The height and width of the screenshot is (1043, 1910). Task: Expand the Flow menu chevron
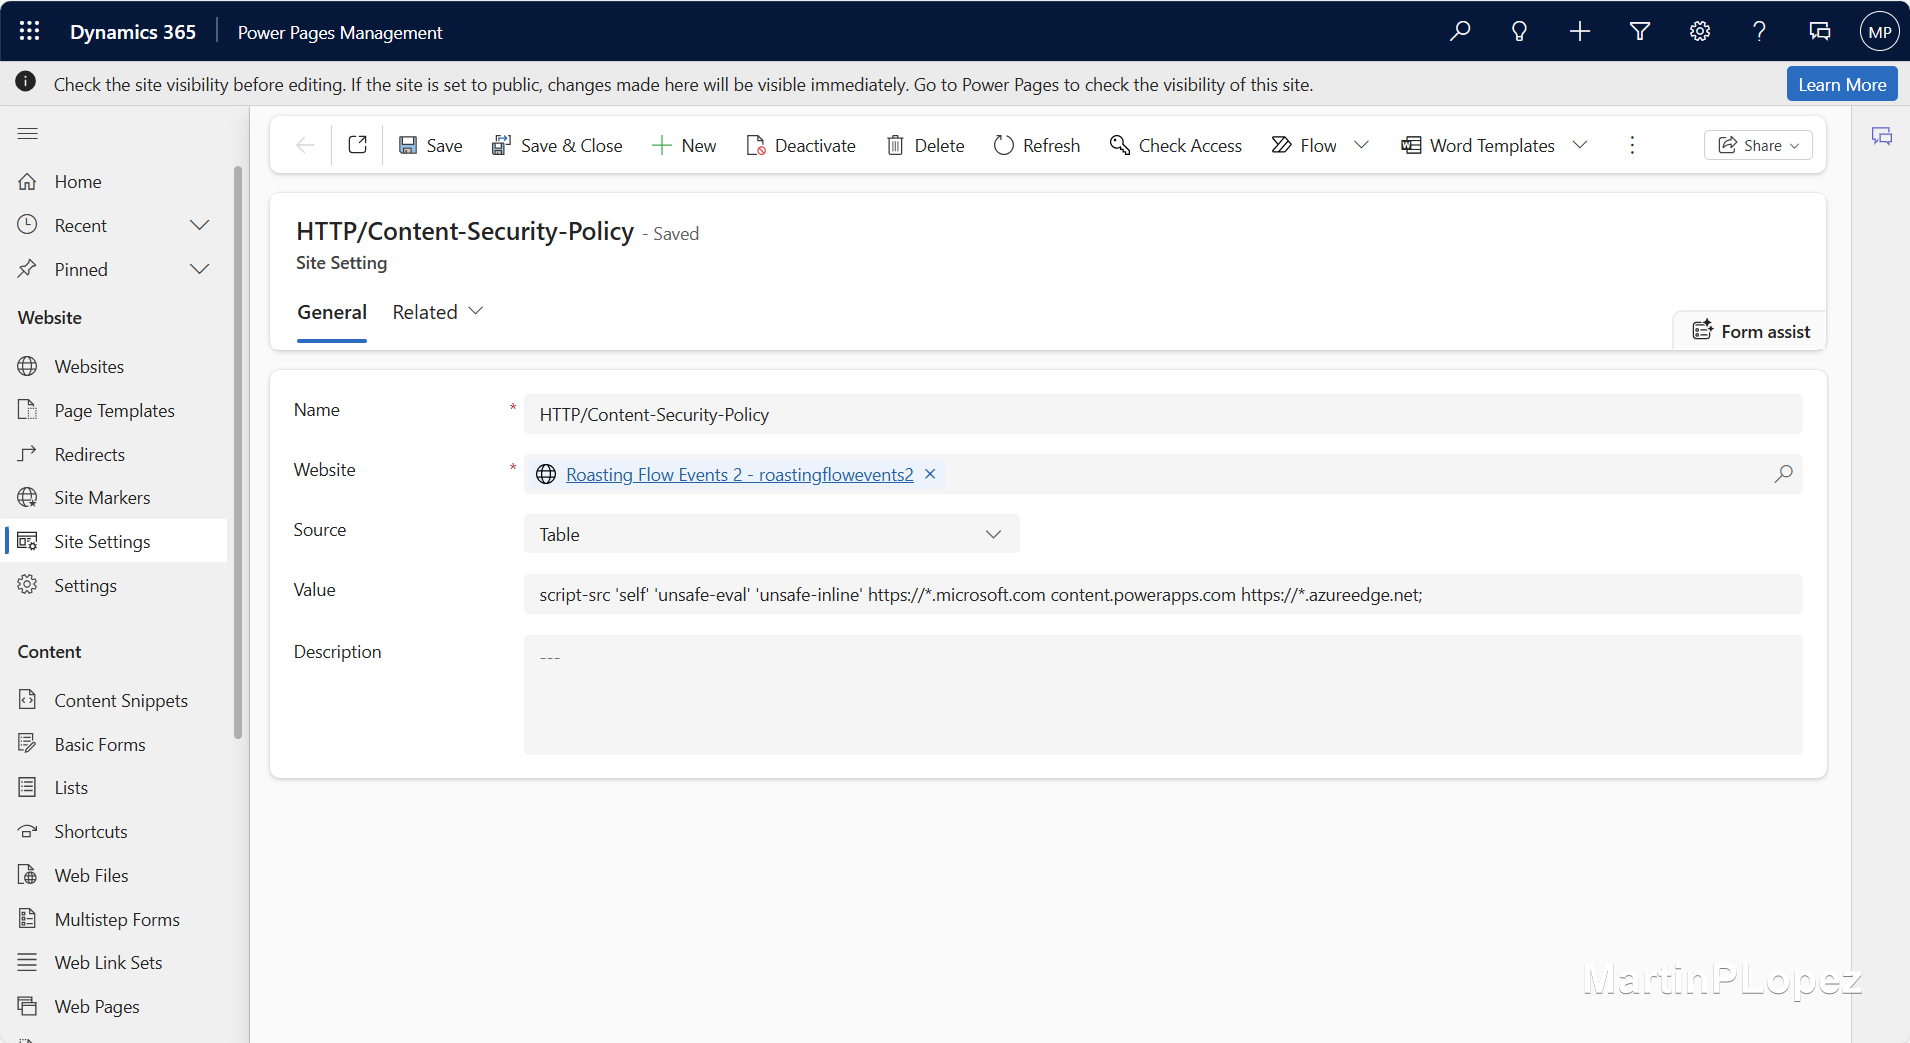click(1361, 145)
